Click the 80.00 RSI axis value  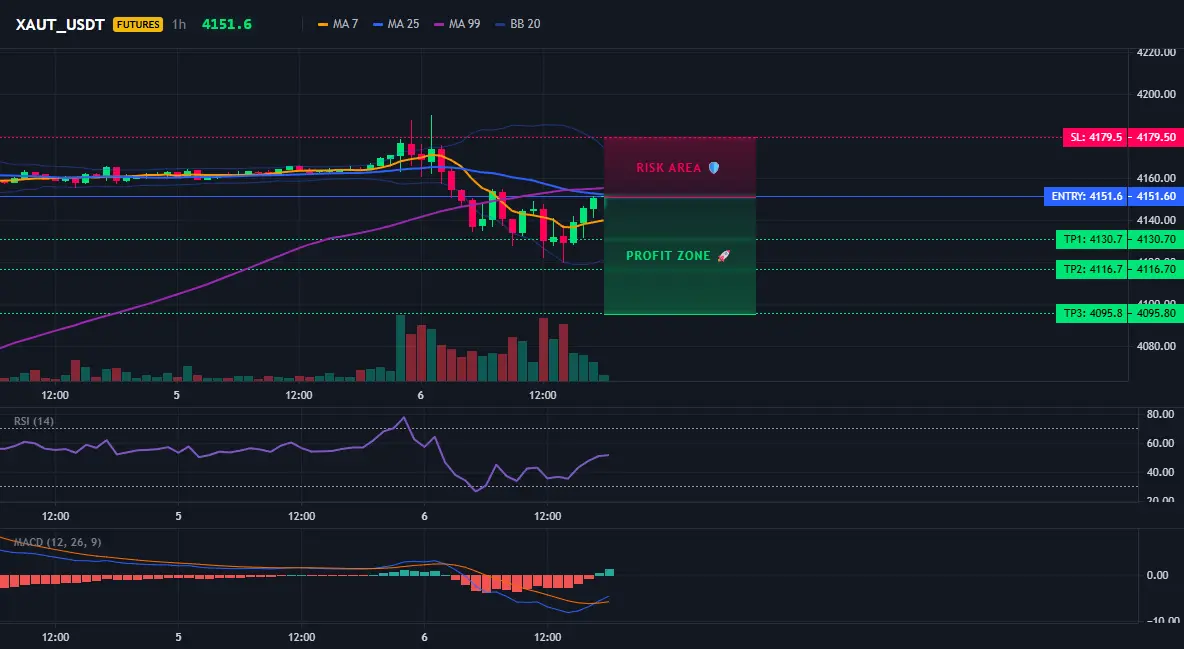[1160, 414]
